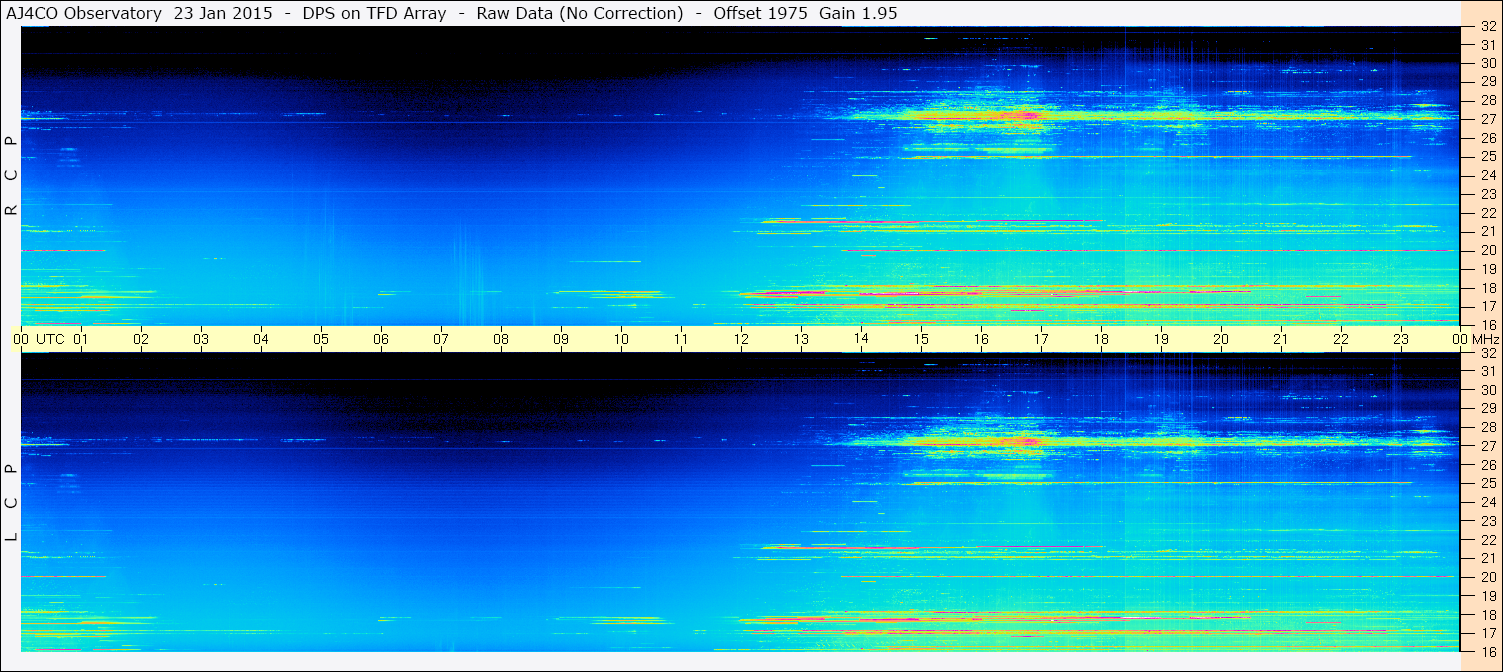Click 28 MHz tick on RCP frequency axis
Viewport: 1503px width, 672px height.
click(x=1488, y=100)
